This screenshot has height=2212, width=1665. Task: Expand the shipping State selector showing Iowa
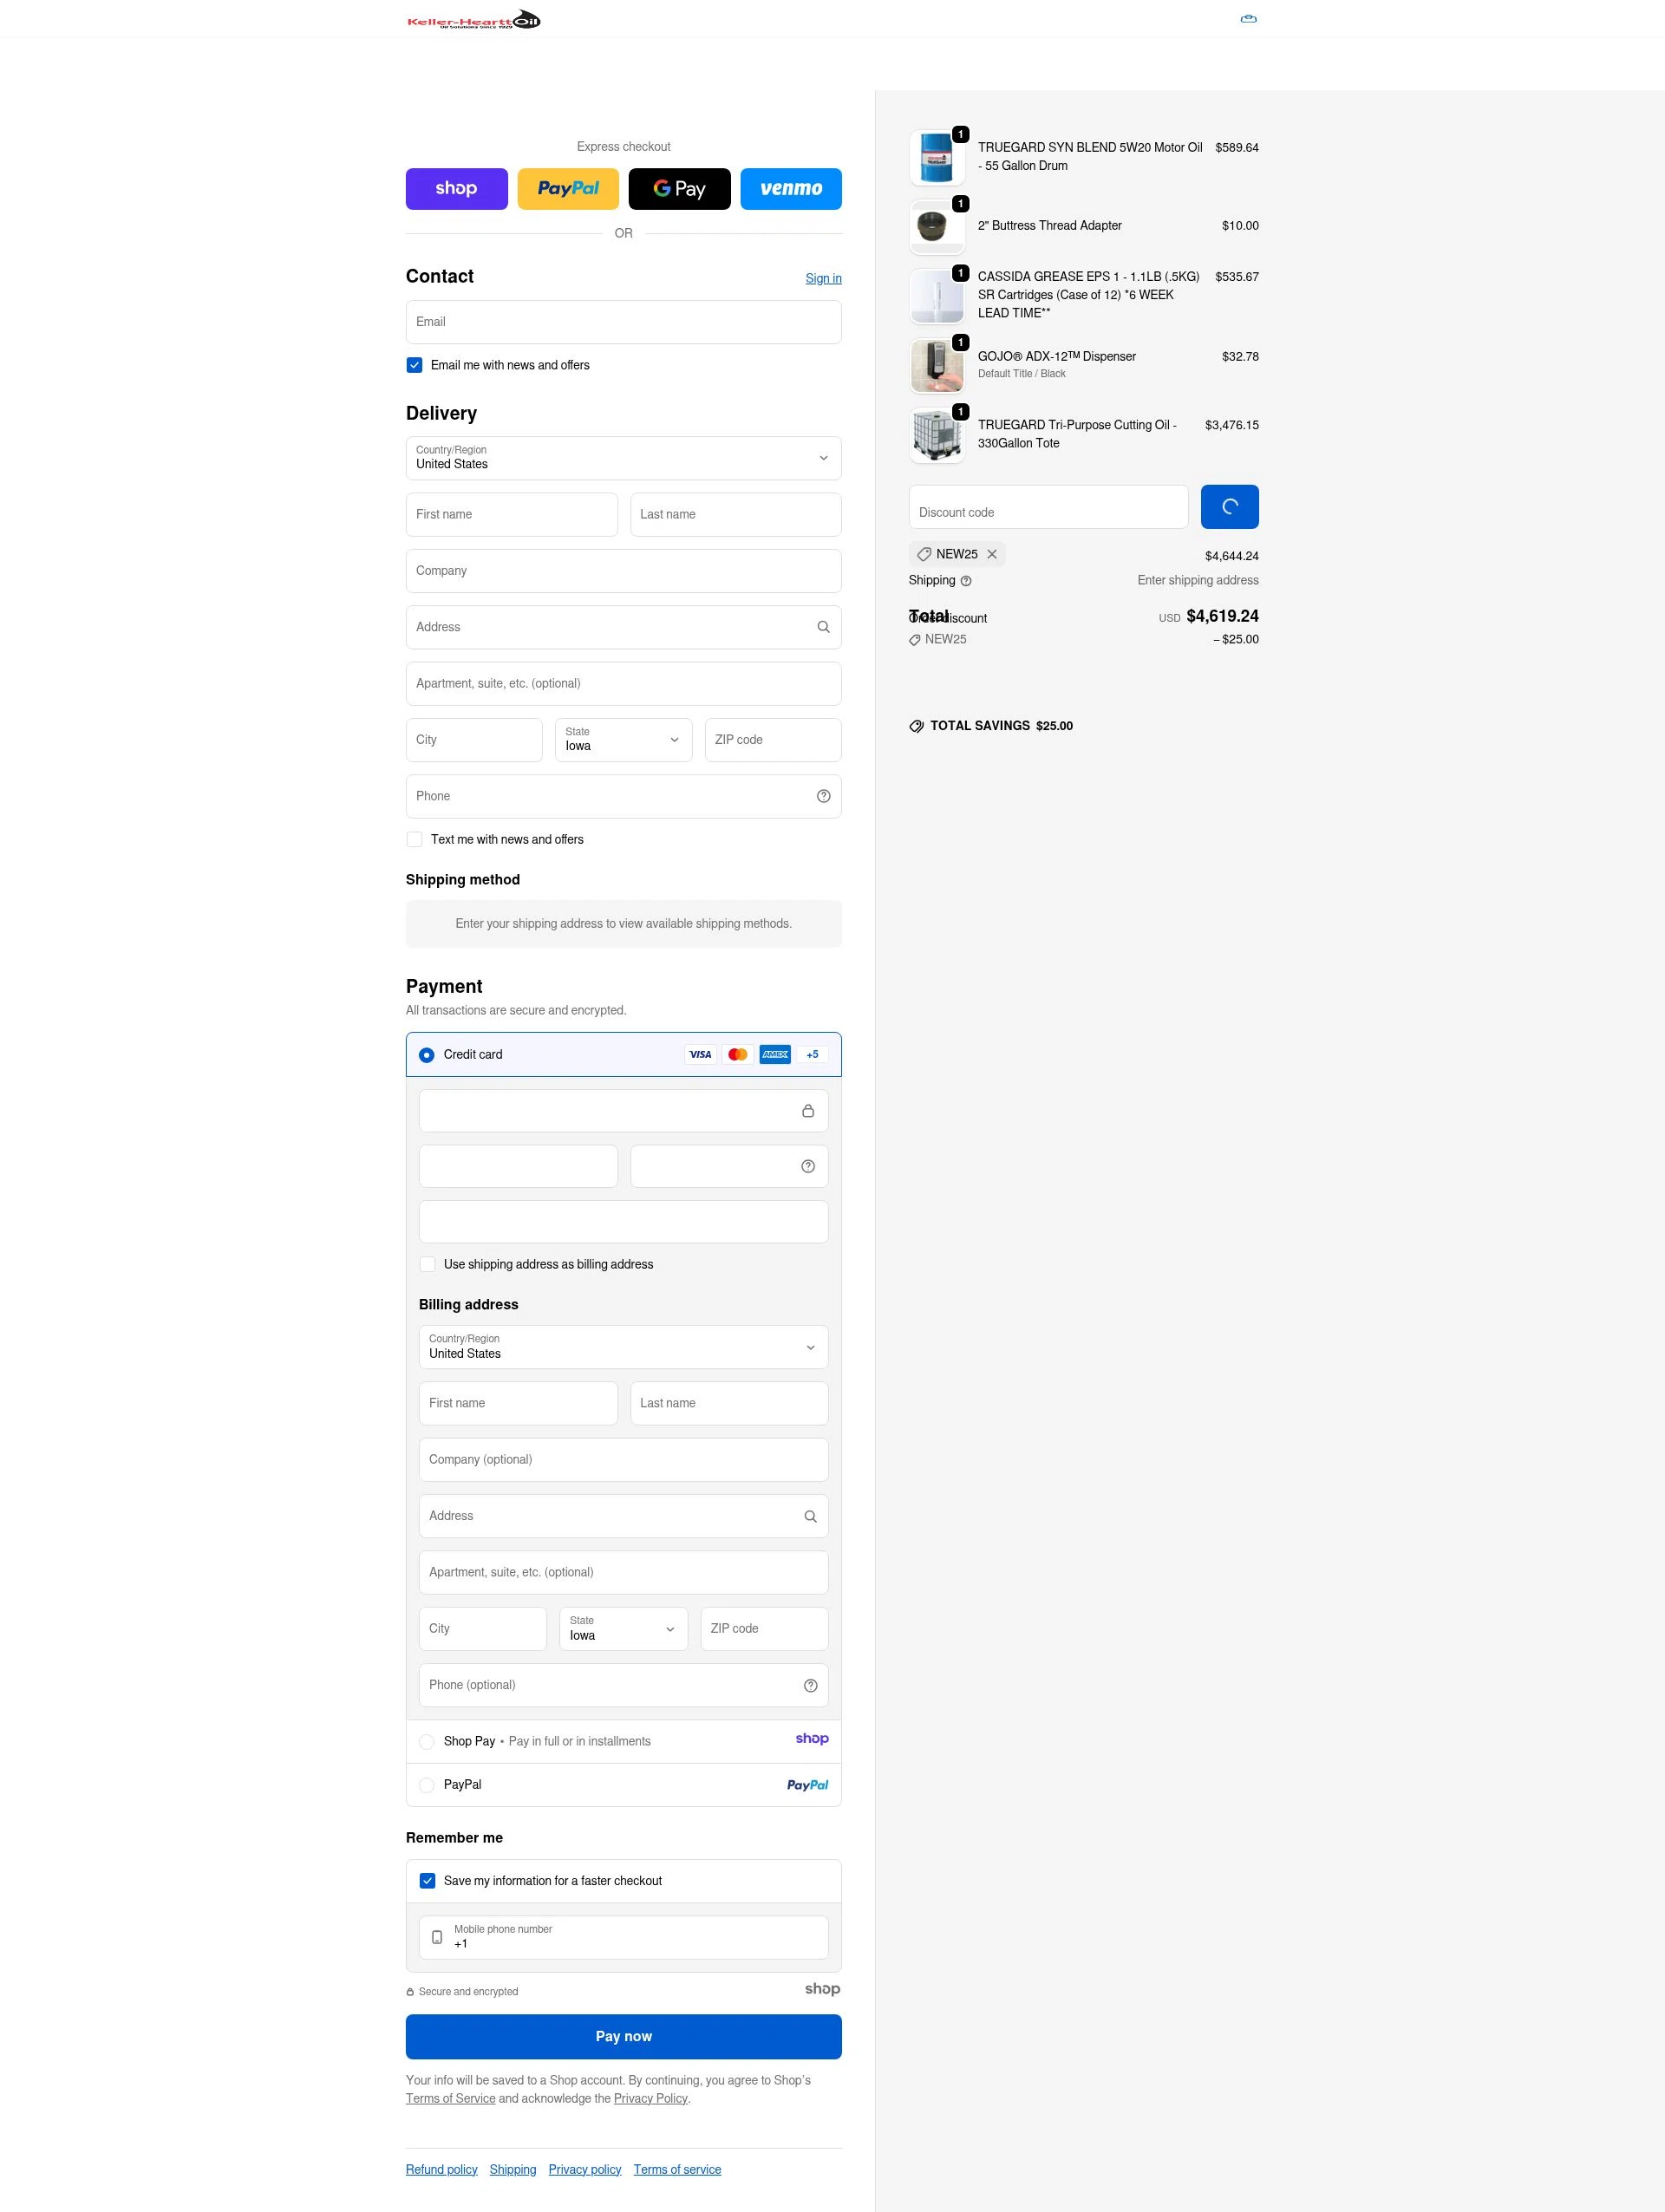tap(623, 740)
